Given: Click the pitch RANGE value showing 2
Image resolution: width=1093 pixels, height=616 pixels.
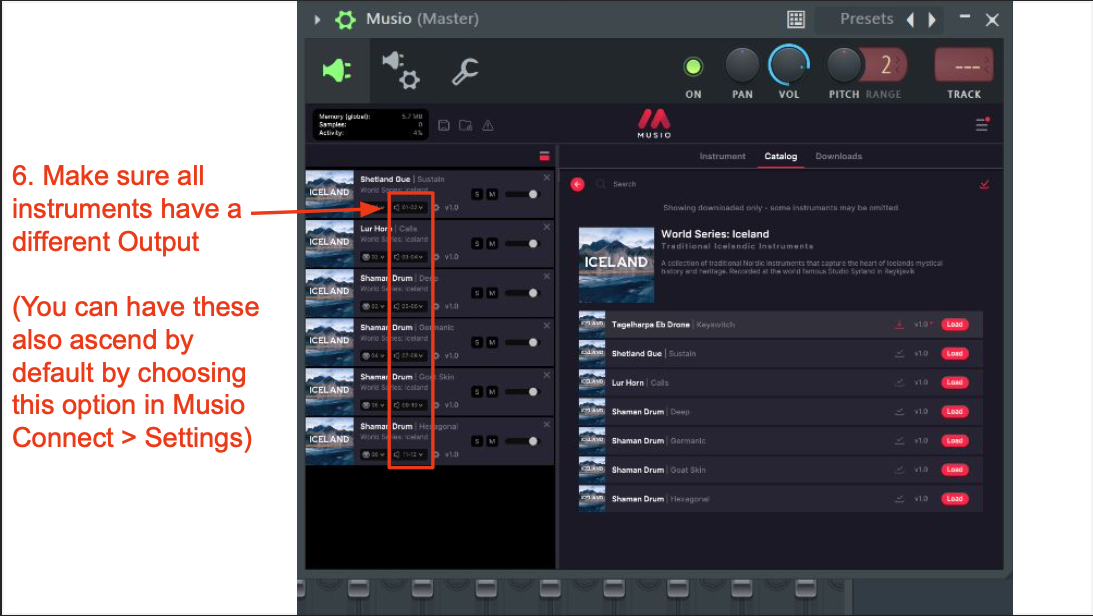Looking at the screenshot, I should click(x=886, y=66).
